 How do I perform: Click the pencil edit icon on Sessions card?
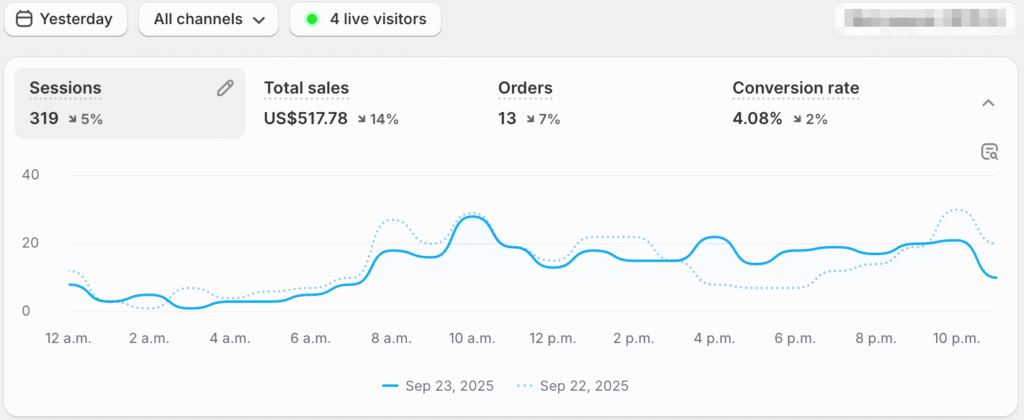225,88
